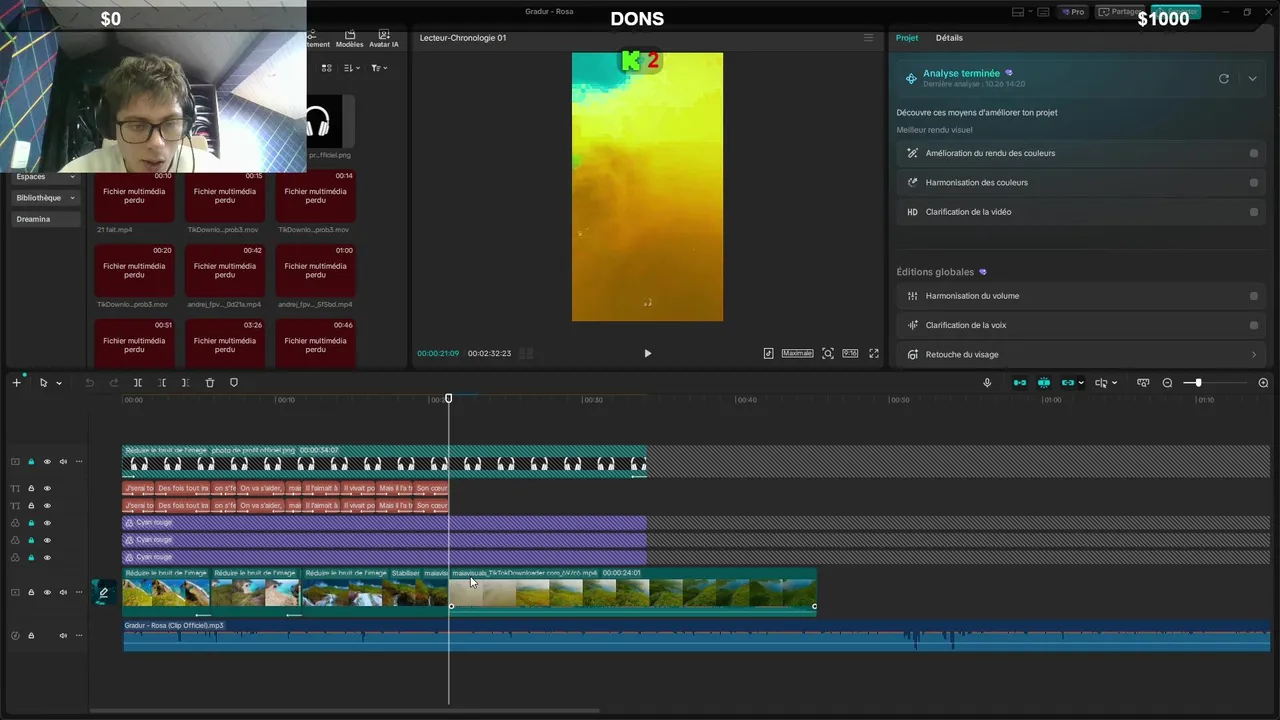Refresh the project analysis

coord(1223,78)
